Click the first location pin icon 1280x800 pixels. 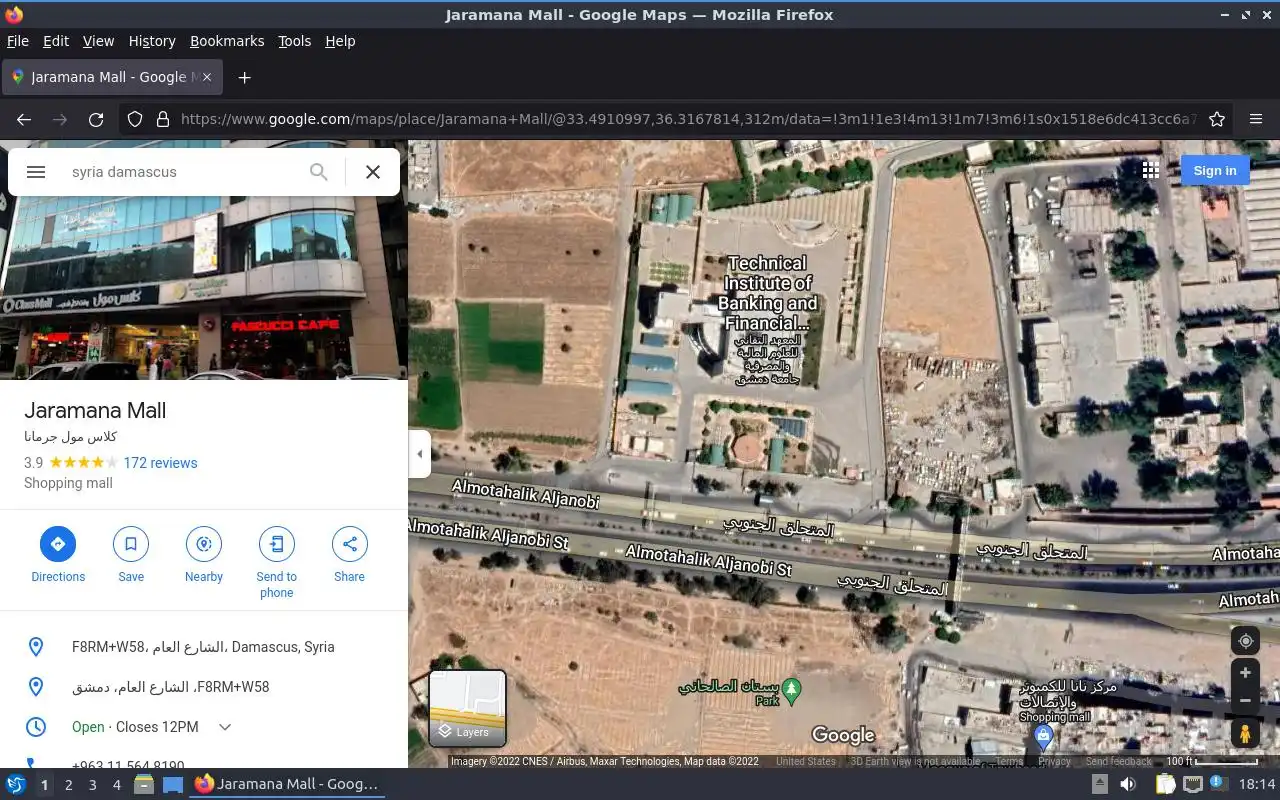[36, 647]
